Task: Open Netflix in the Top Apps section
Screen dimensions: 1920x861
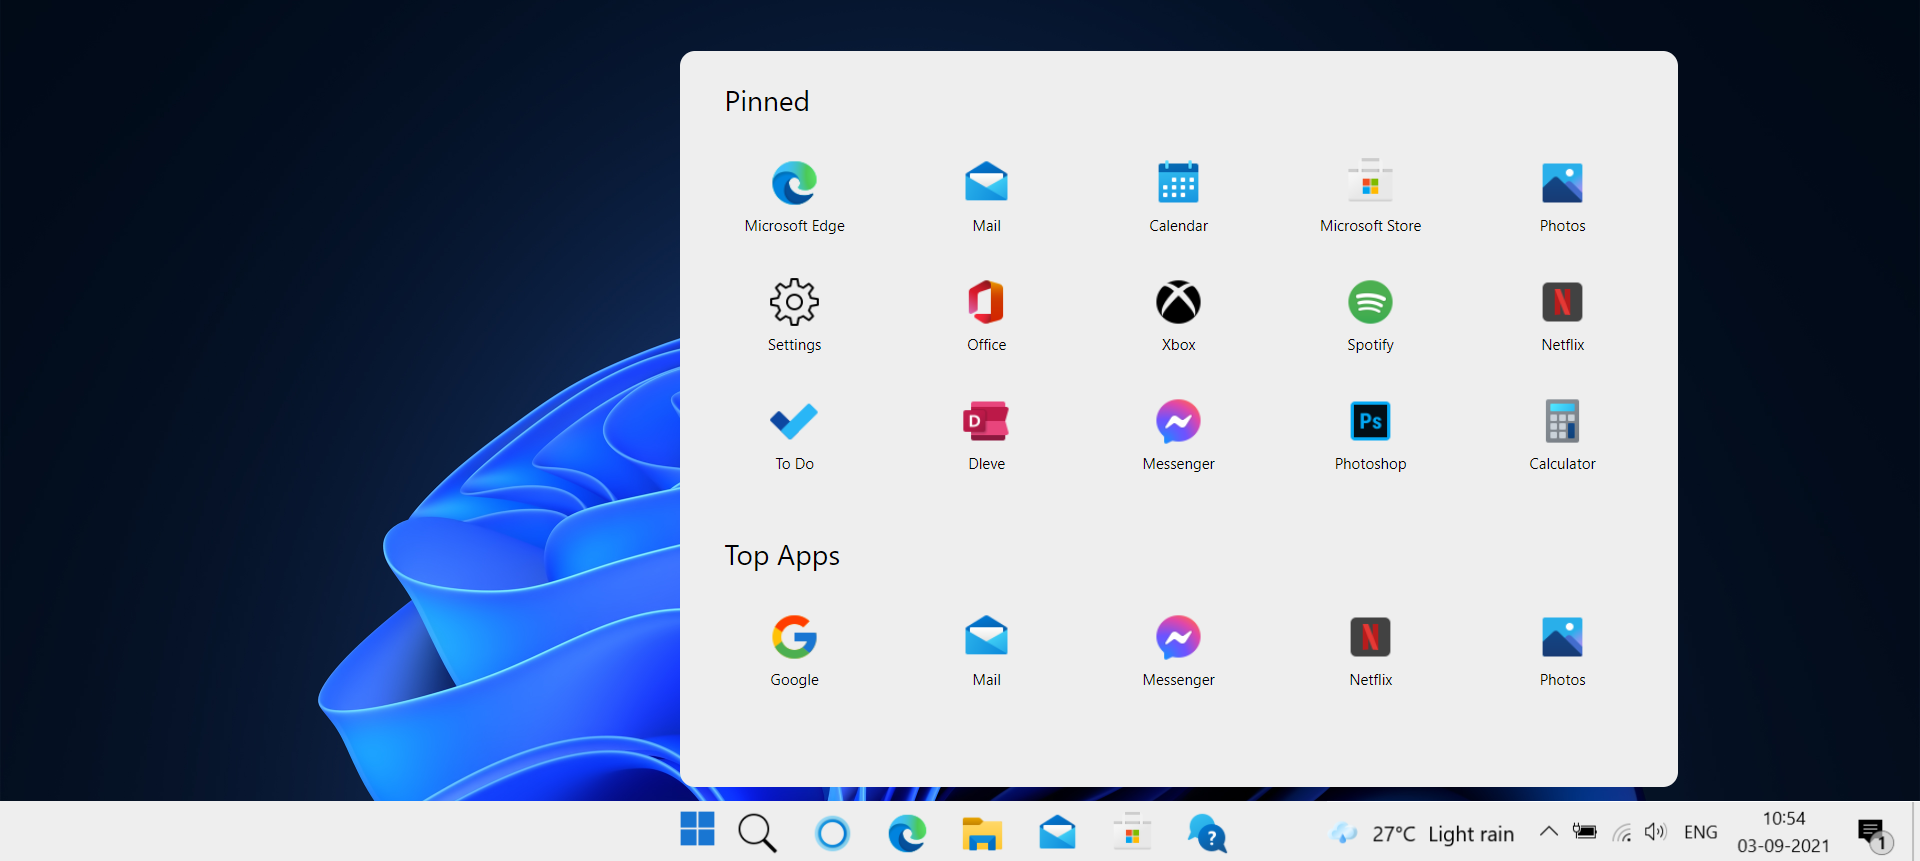Action: click(1370, 651)
